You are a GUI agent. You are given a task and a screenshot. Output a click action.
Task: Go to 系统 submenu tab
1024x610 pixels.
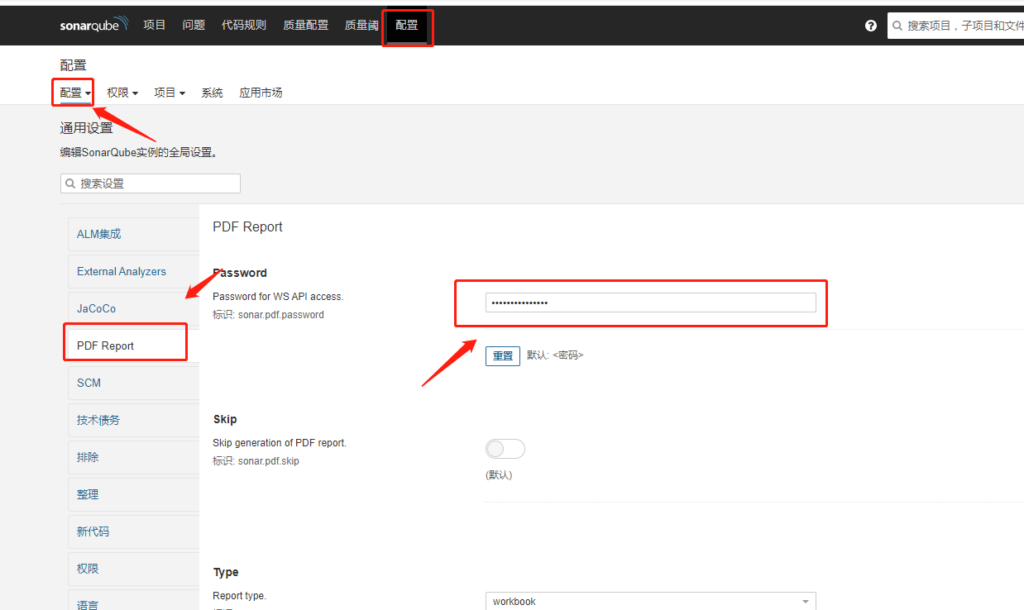coord(212,93)
